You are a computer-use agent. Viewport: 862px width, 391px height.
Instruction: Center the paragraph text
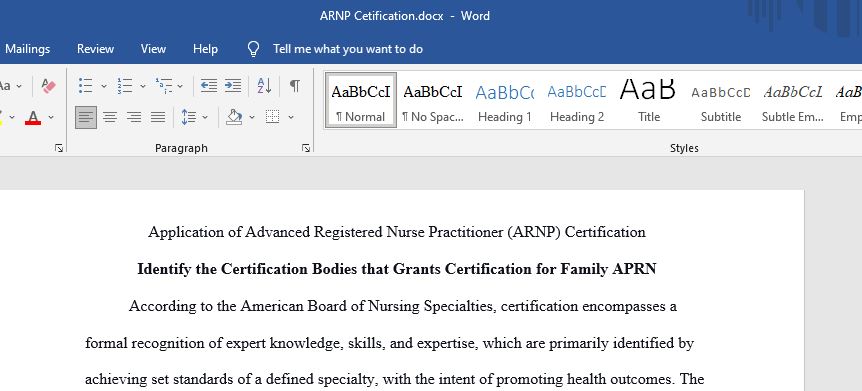pos(110,117)
